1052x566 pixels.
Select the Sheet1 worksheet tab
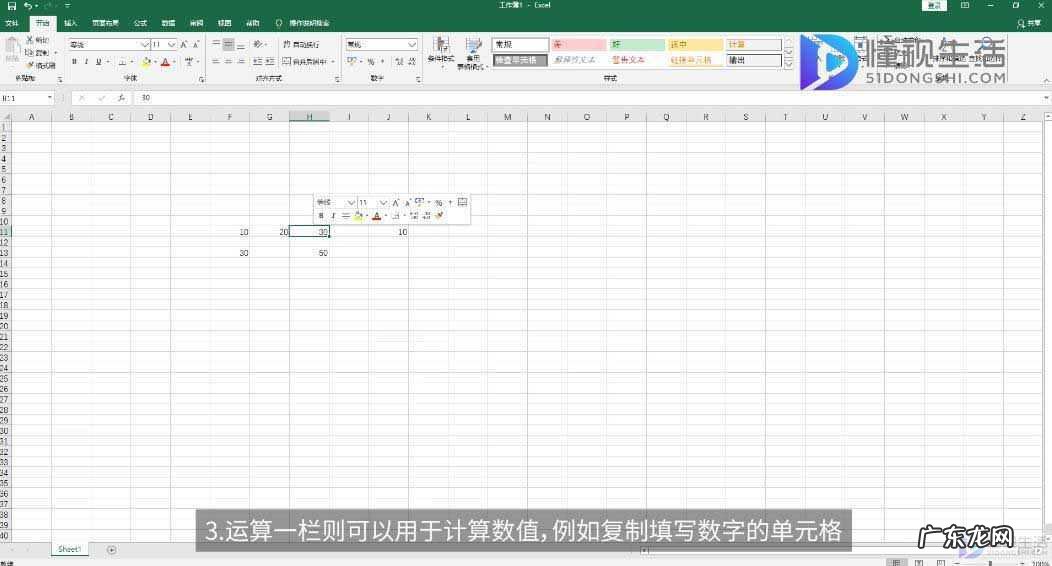69,549
